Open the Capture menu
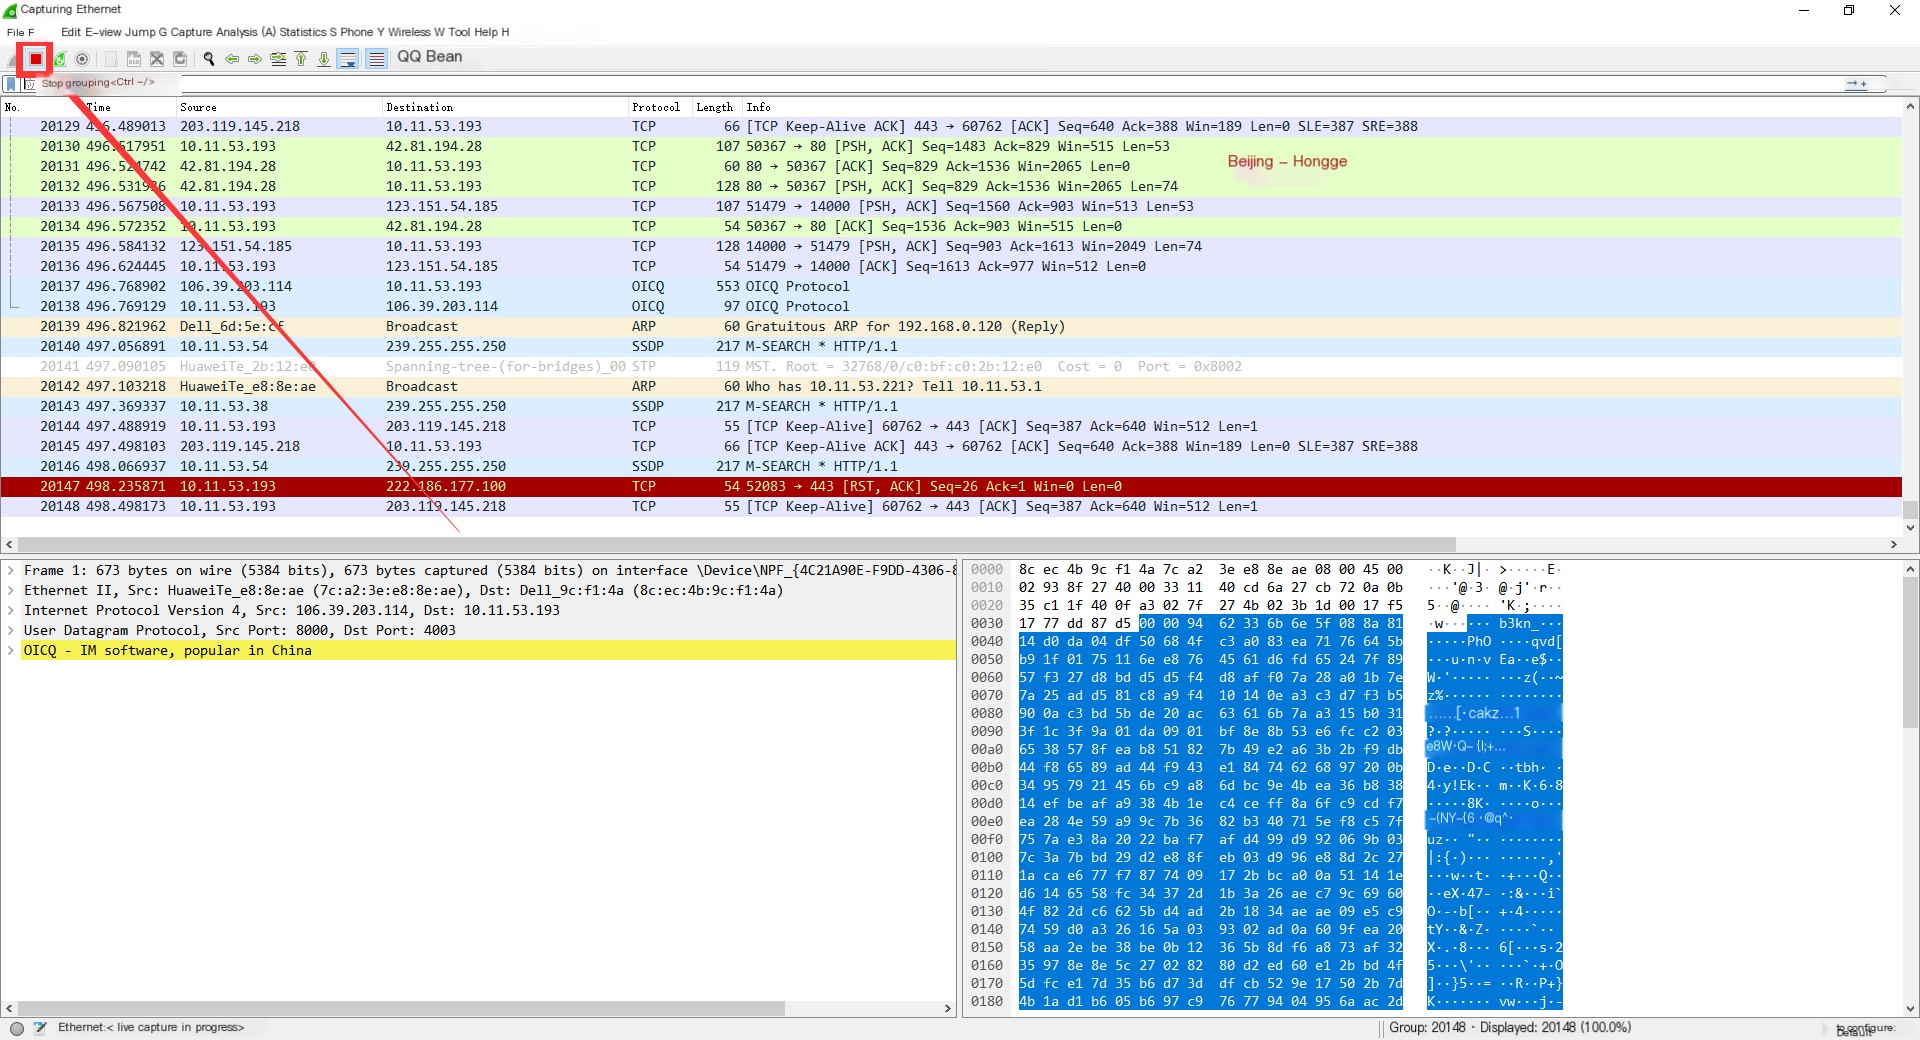The width and height of the screenshot is (1920, 1040). coord(190,32)
